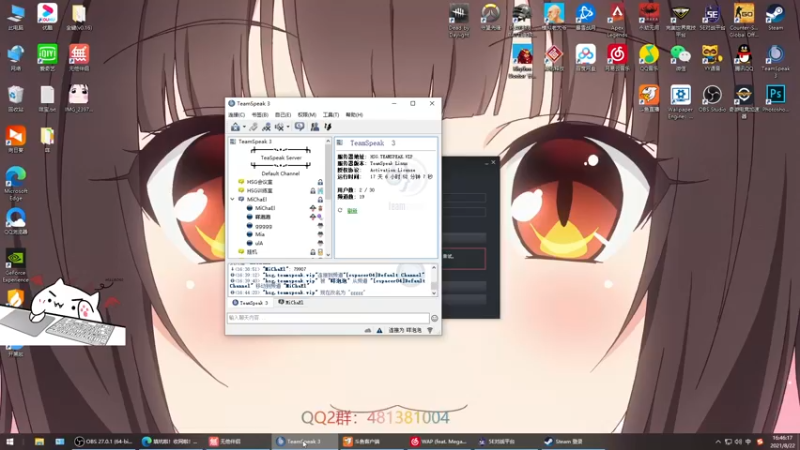Open the dropdown arrow beside the mute icon
Image resolution: width=800 pixels, height=450 pixels.
pos(288,127)
